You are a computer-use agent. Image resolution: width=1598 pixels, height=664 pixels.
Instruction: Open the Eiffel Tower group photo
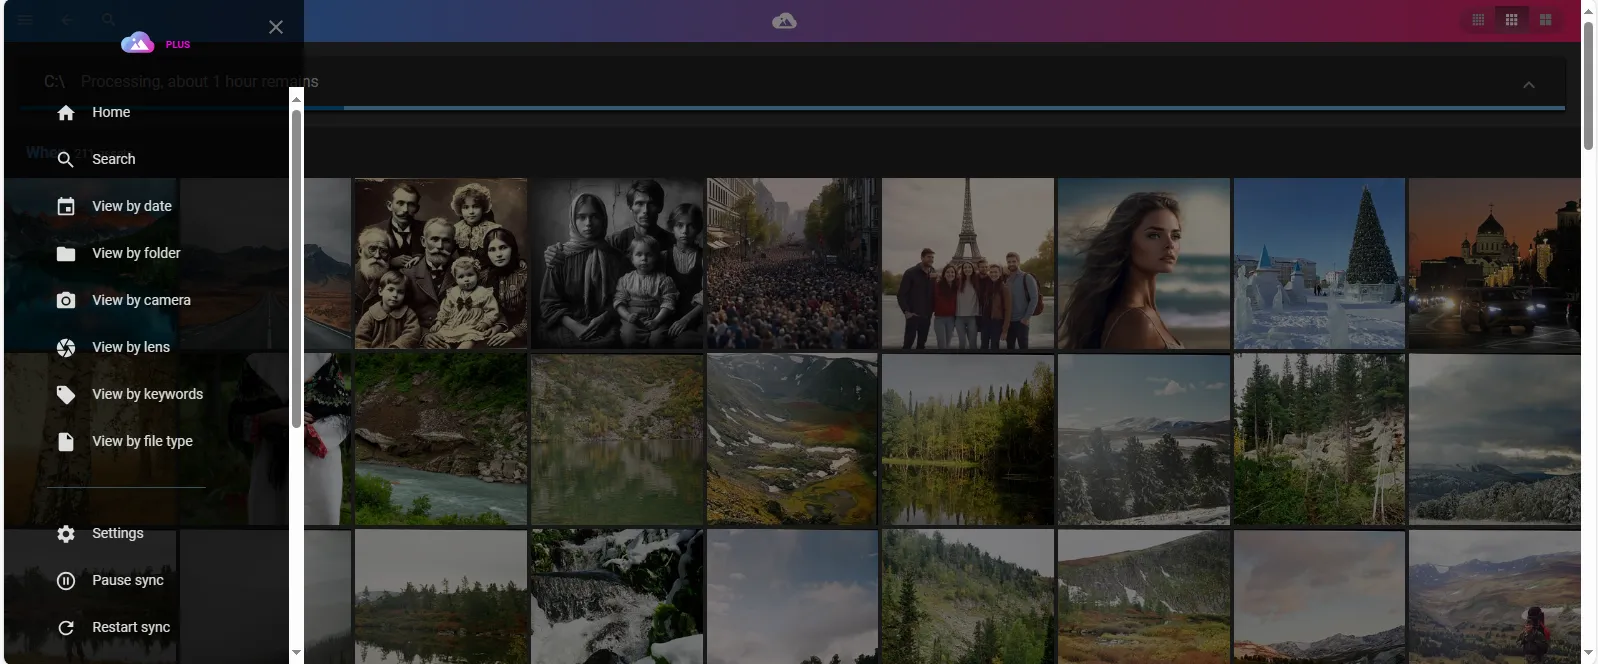[967, 264]
